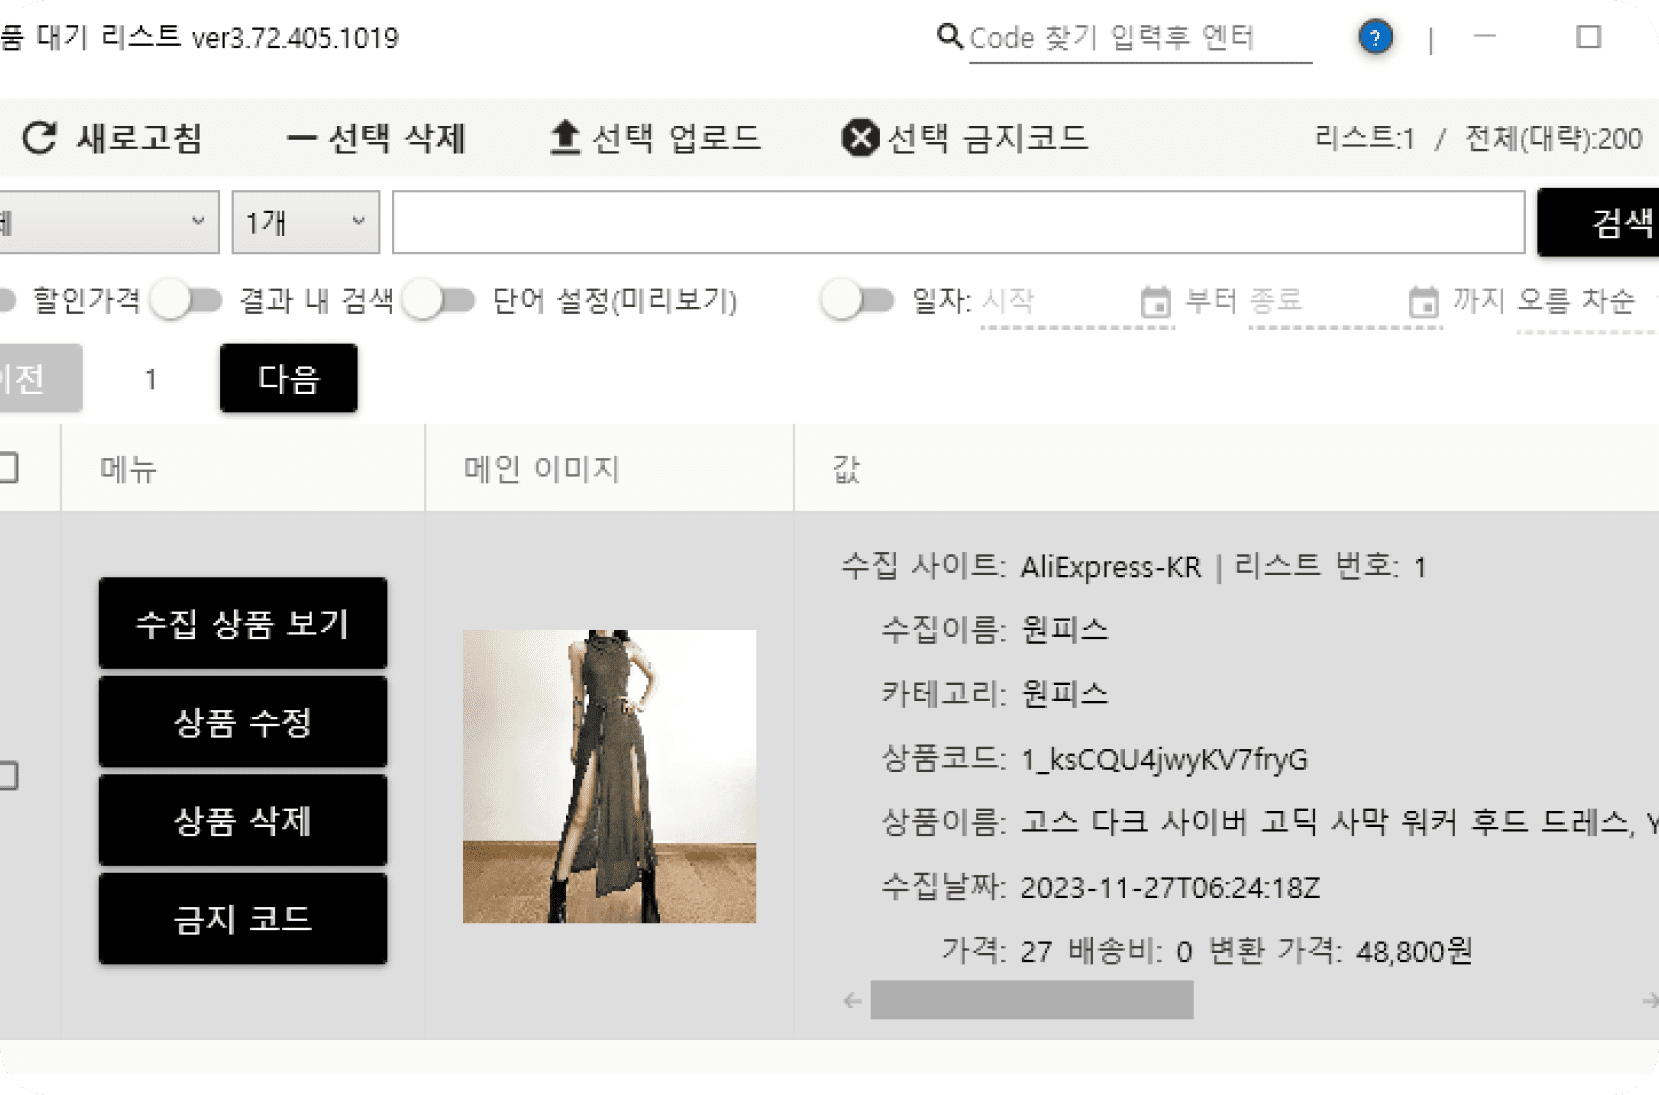1659x1095 pixels.
Task: Click the X circle icon for 선택 금지코드
Action: pos(860,138)
